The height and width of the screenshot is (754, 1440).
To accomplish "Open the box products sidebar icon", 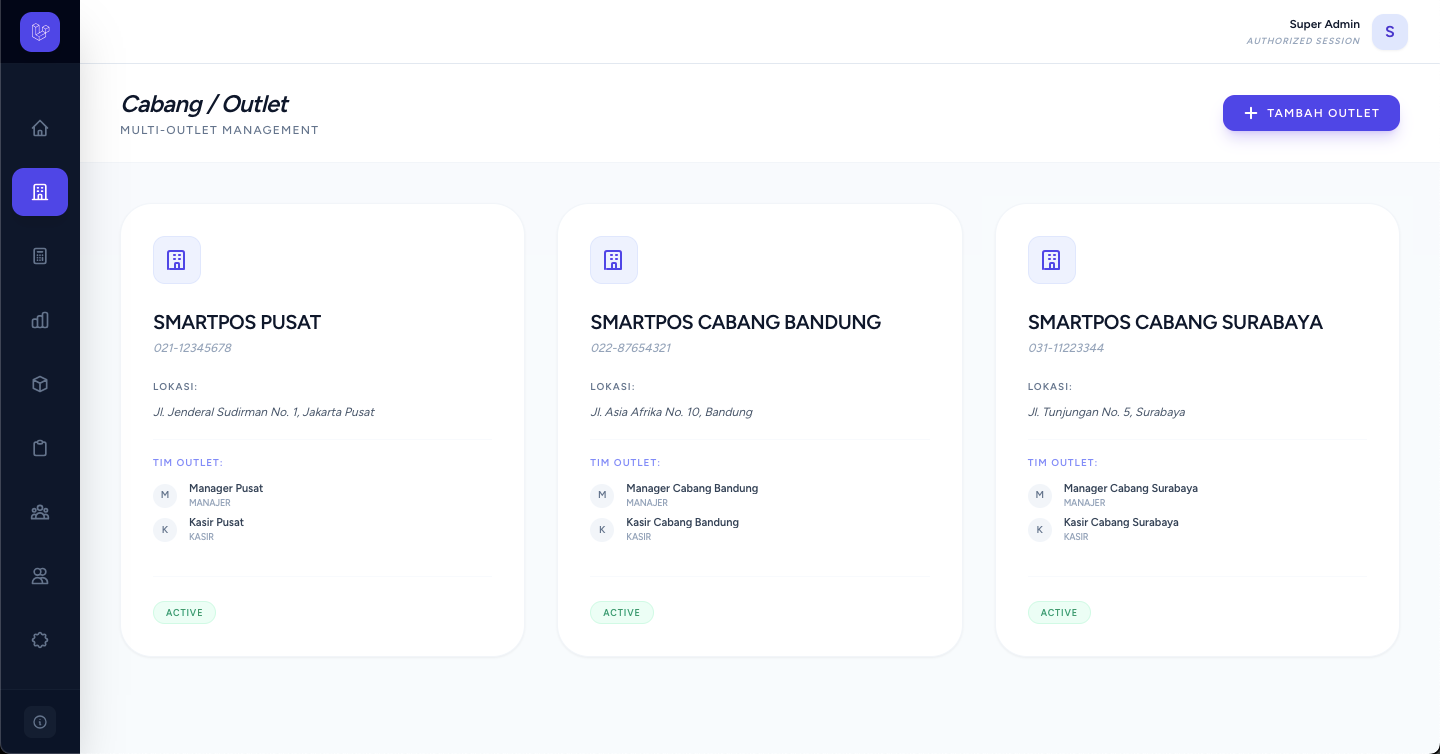I will click(x=40, y=384).
